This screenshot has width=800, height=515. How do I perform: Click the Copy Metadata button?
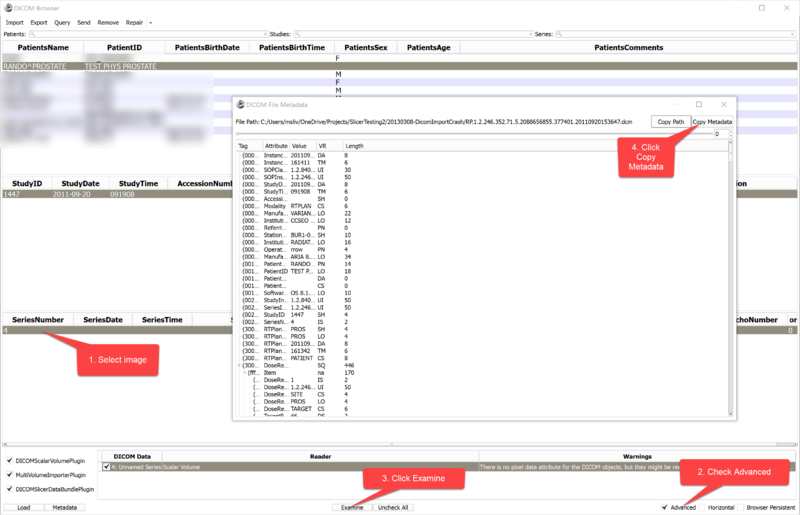(x=712, y=121)
